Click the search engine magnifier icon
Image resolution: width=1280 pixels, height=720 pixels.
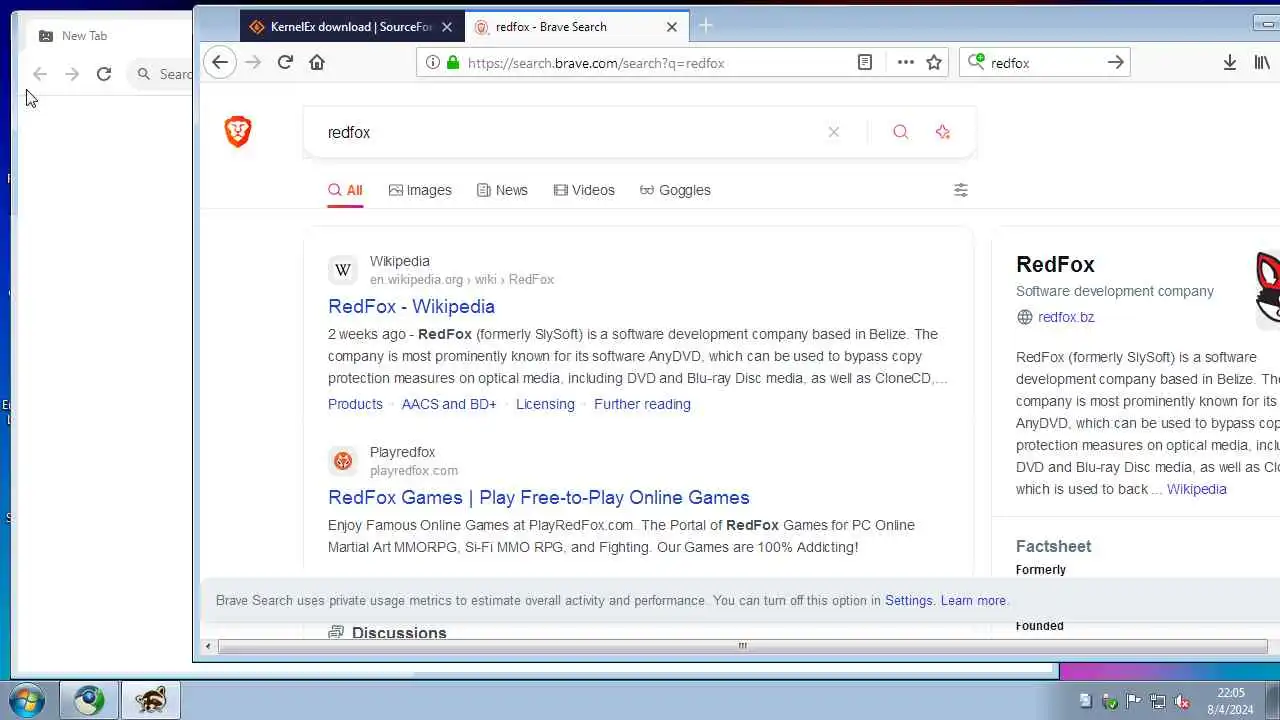click(977, 62)
